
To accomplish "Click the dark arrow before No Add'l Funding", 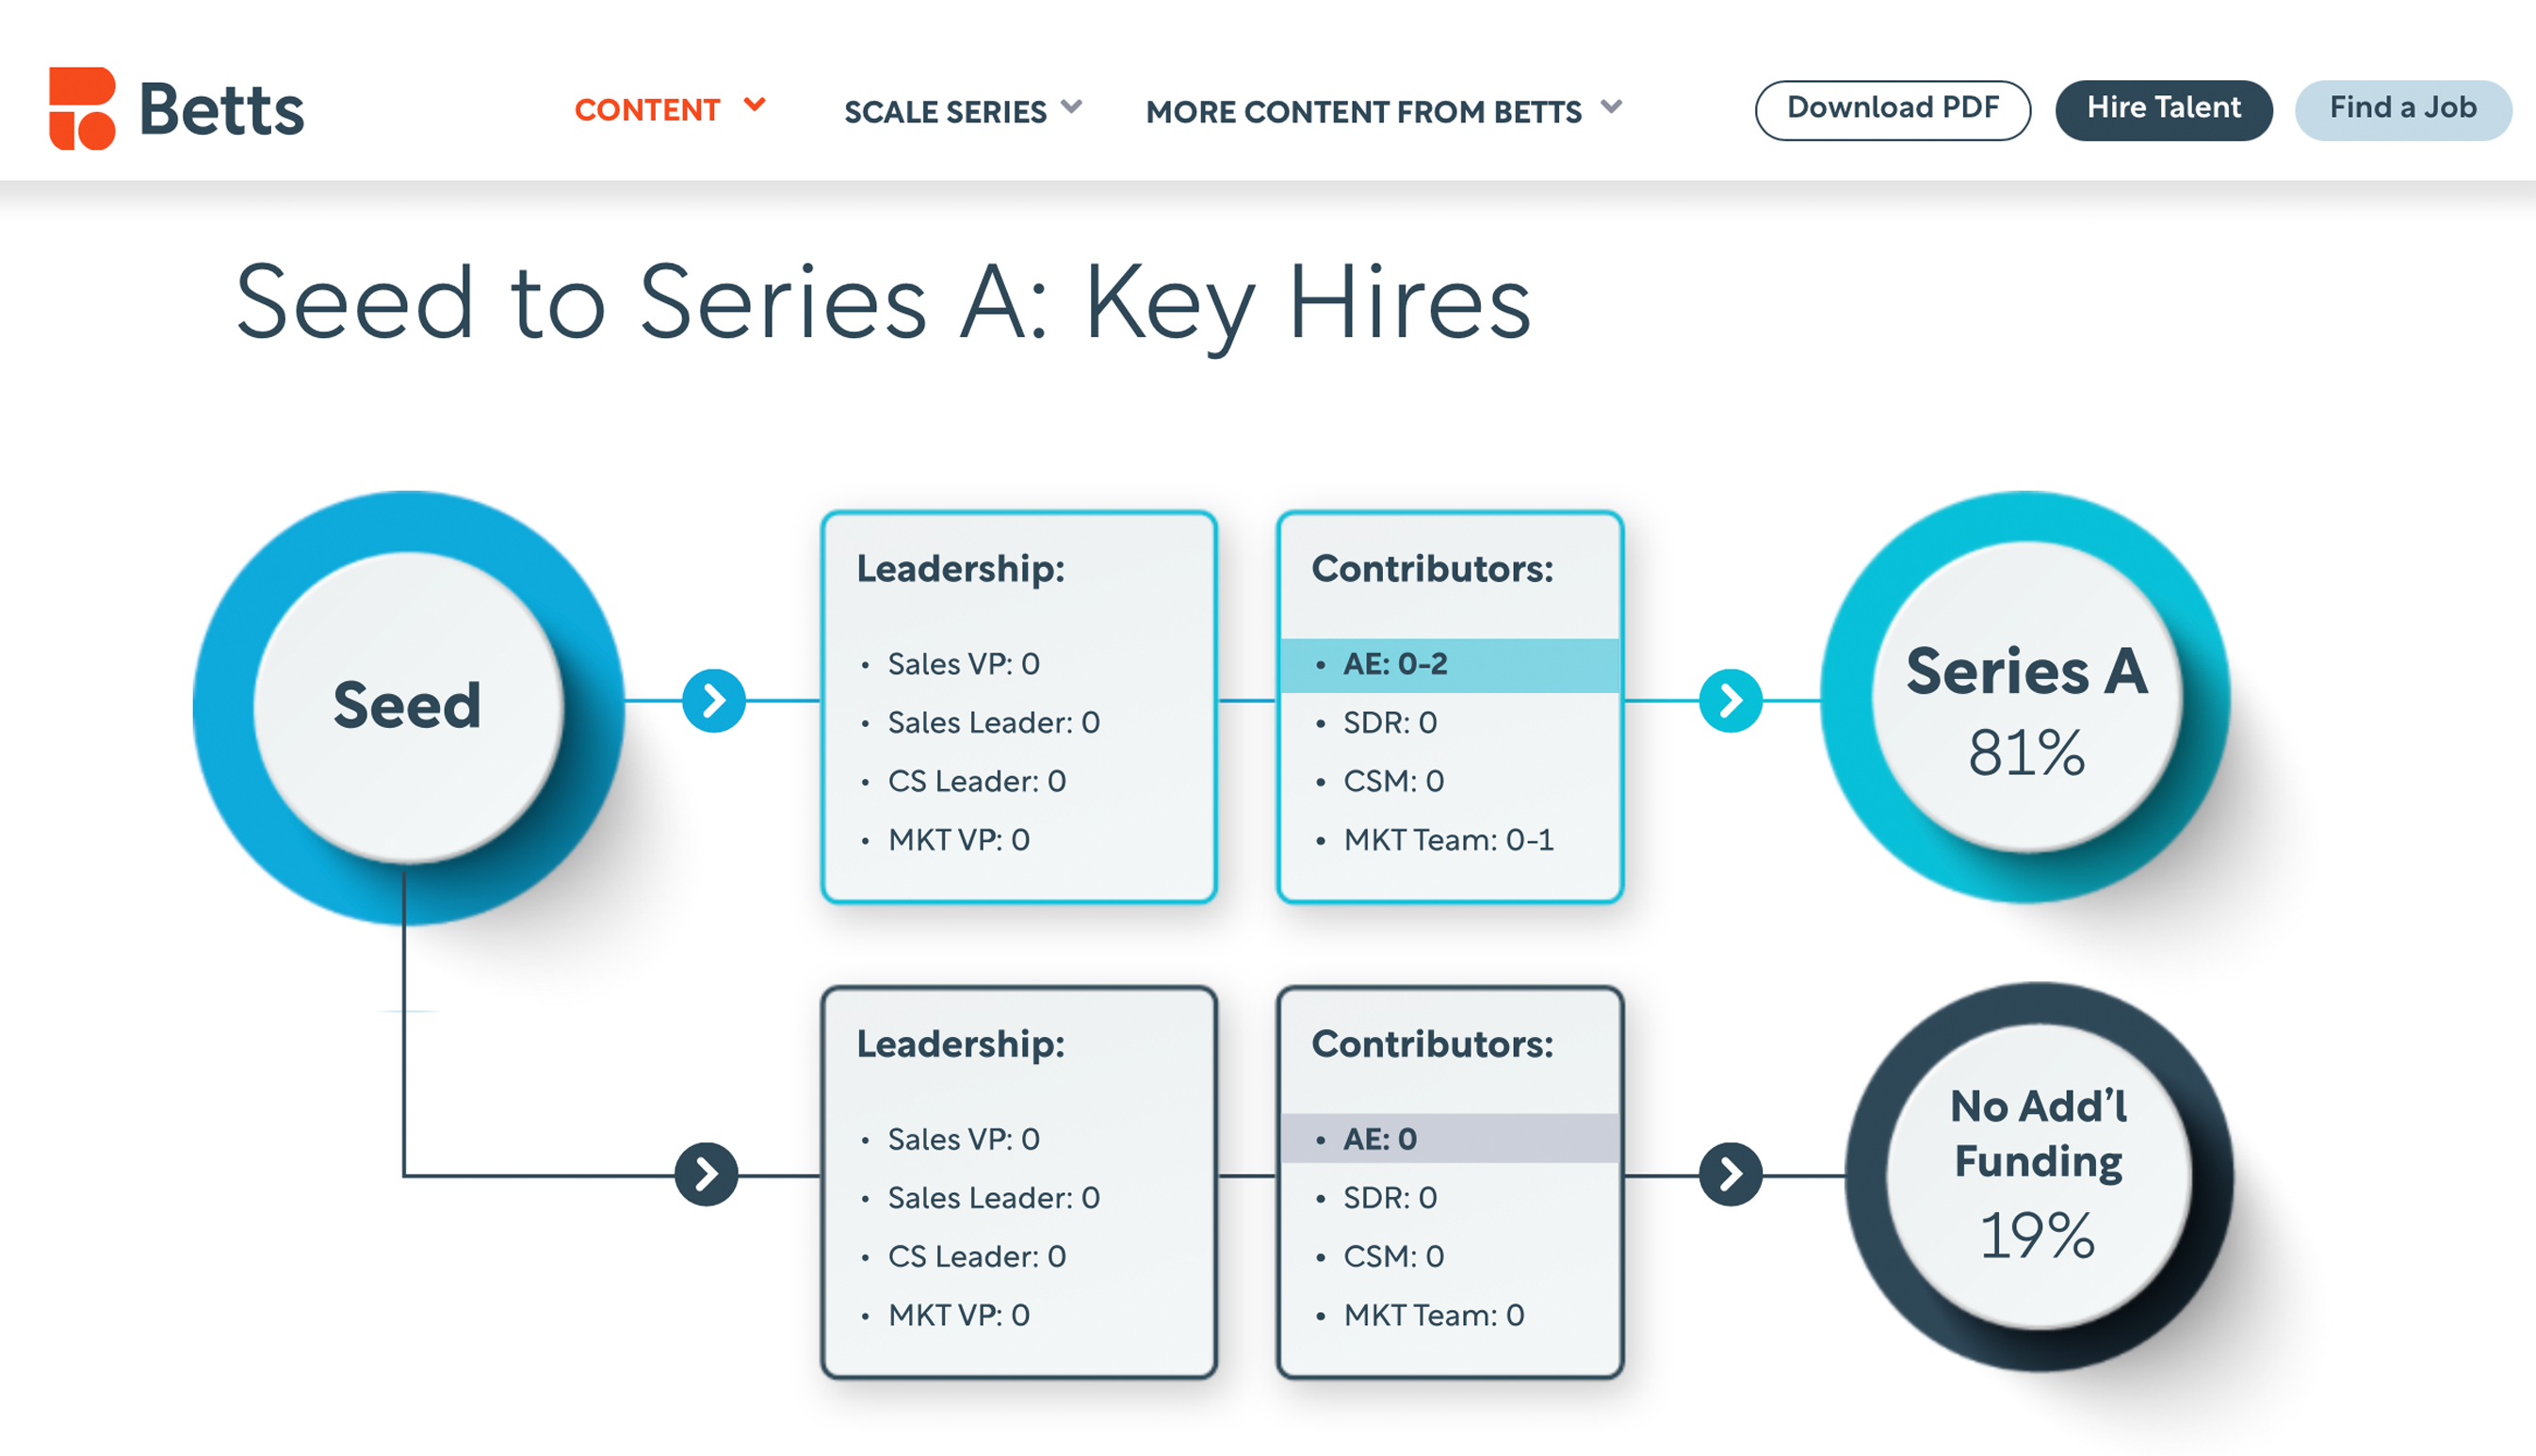I will 1730,1174.
